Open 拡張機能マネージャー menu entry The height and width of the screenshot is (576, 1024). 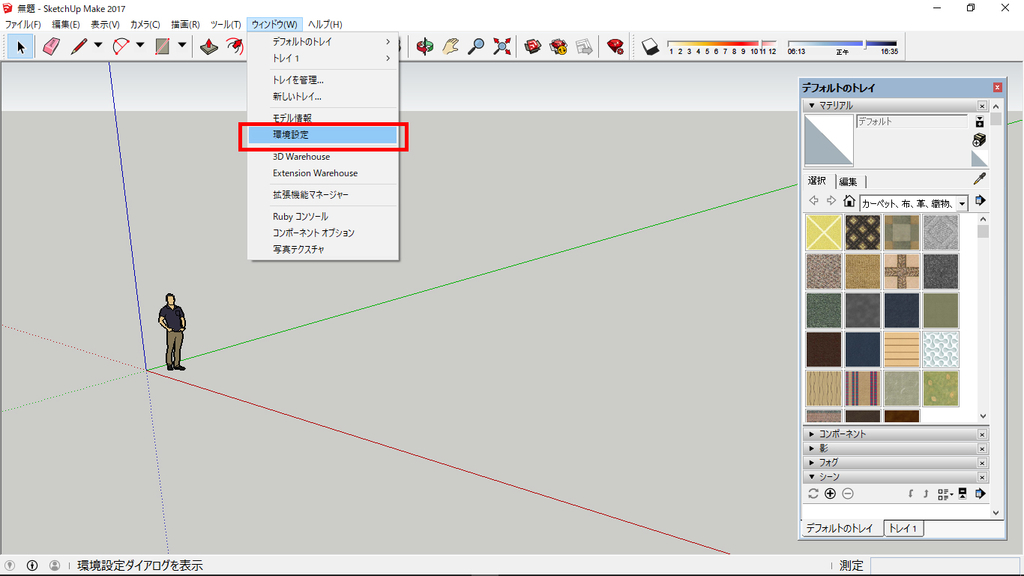pyautogui.click(x=323, y=195)
